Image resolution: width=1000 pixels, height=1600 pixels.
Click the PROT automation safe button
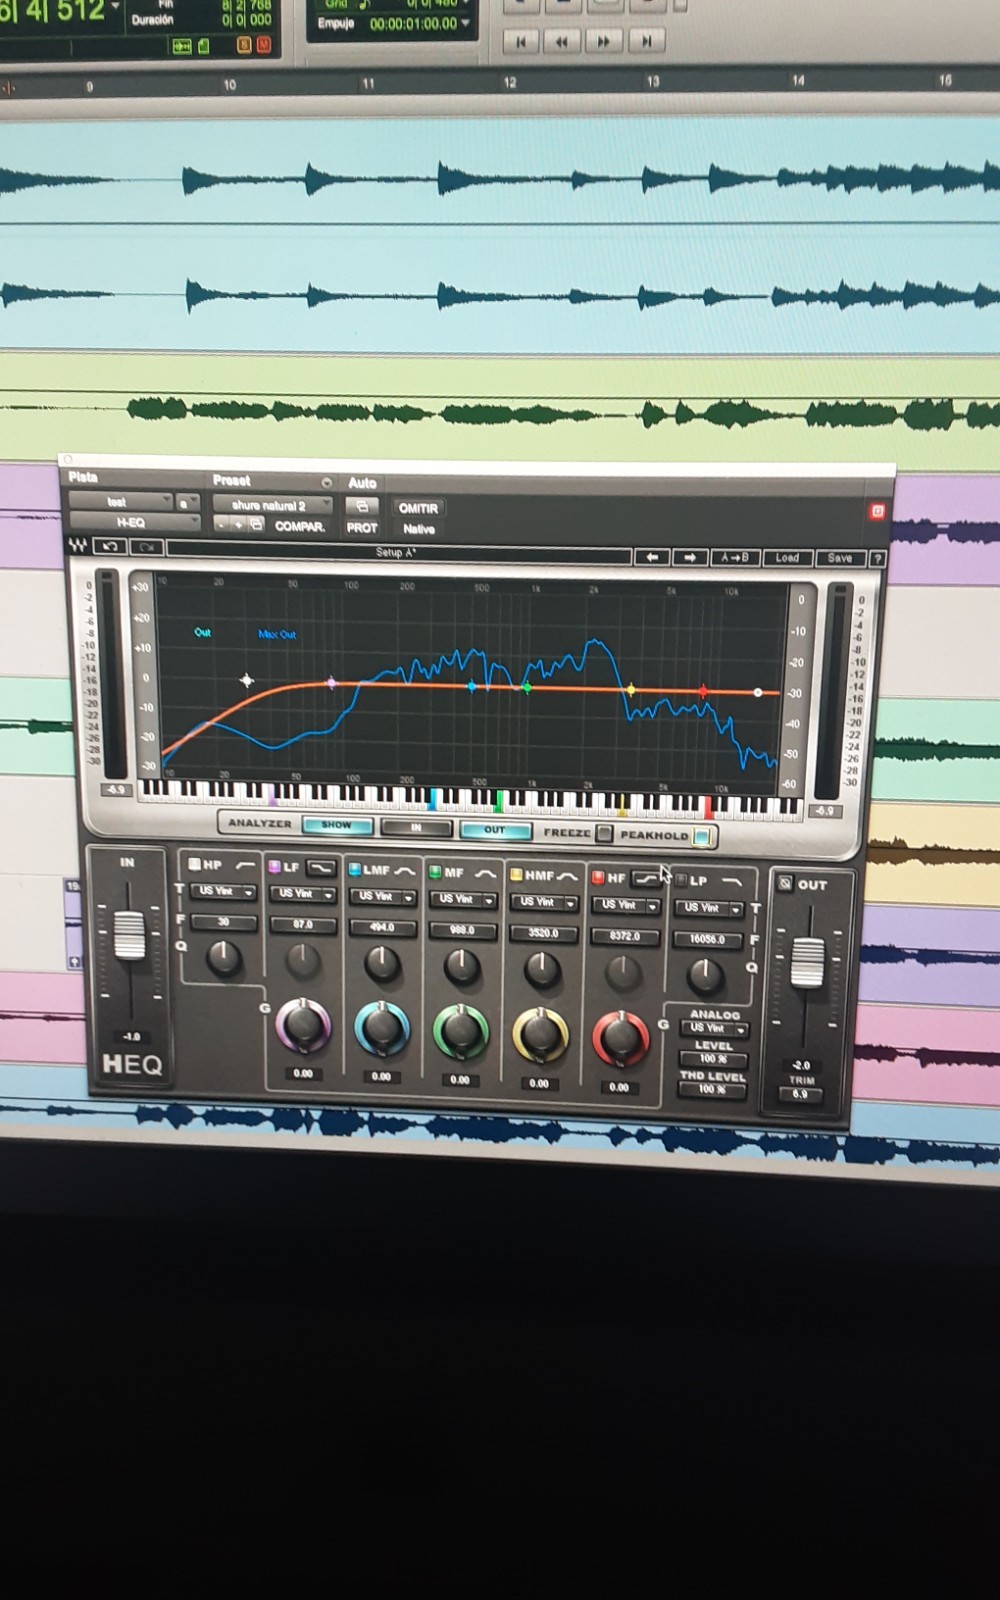[362, 527]
